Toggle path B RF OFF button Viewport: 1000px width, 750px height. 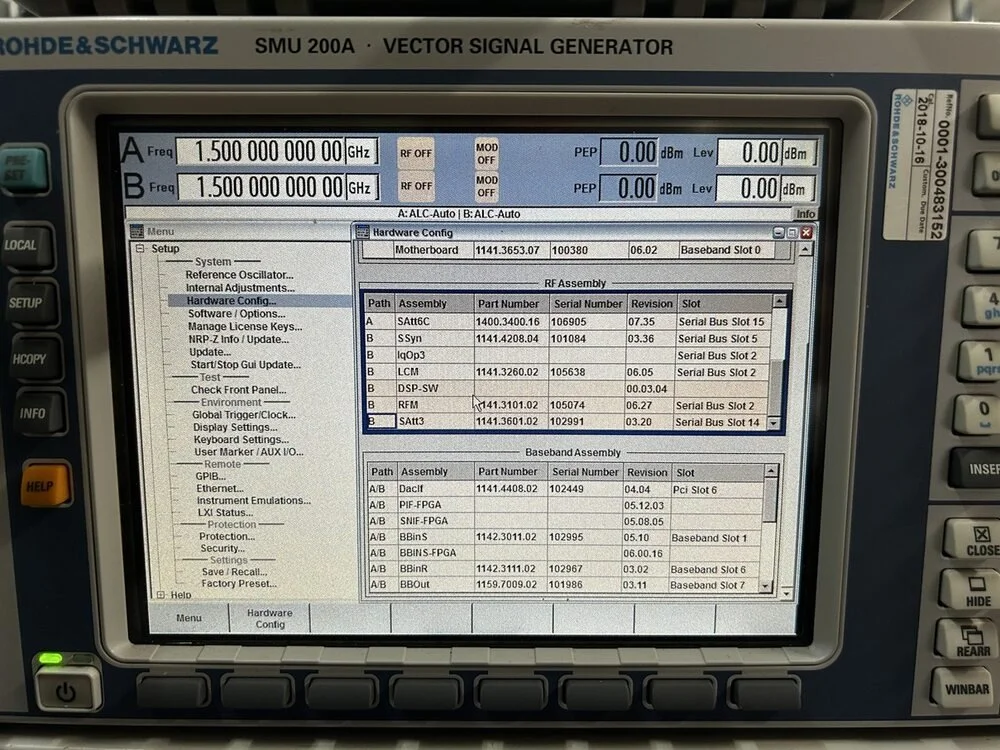(x=416, y=186)
